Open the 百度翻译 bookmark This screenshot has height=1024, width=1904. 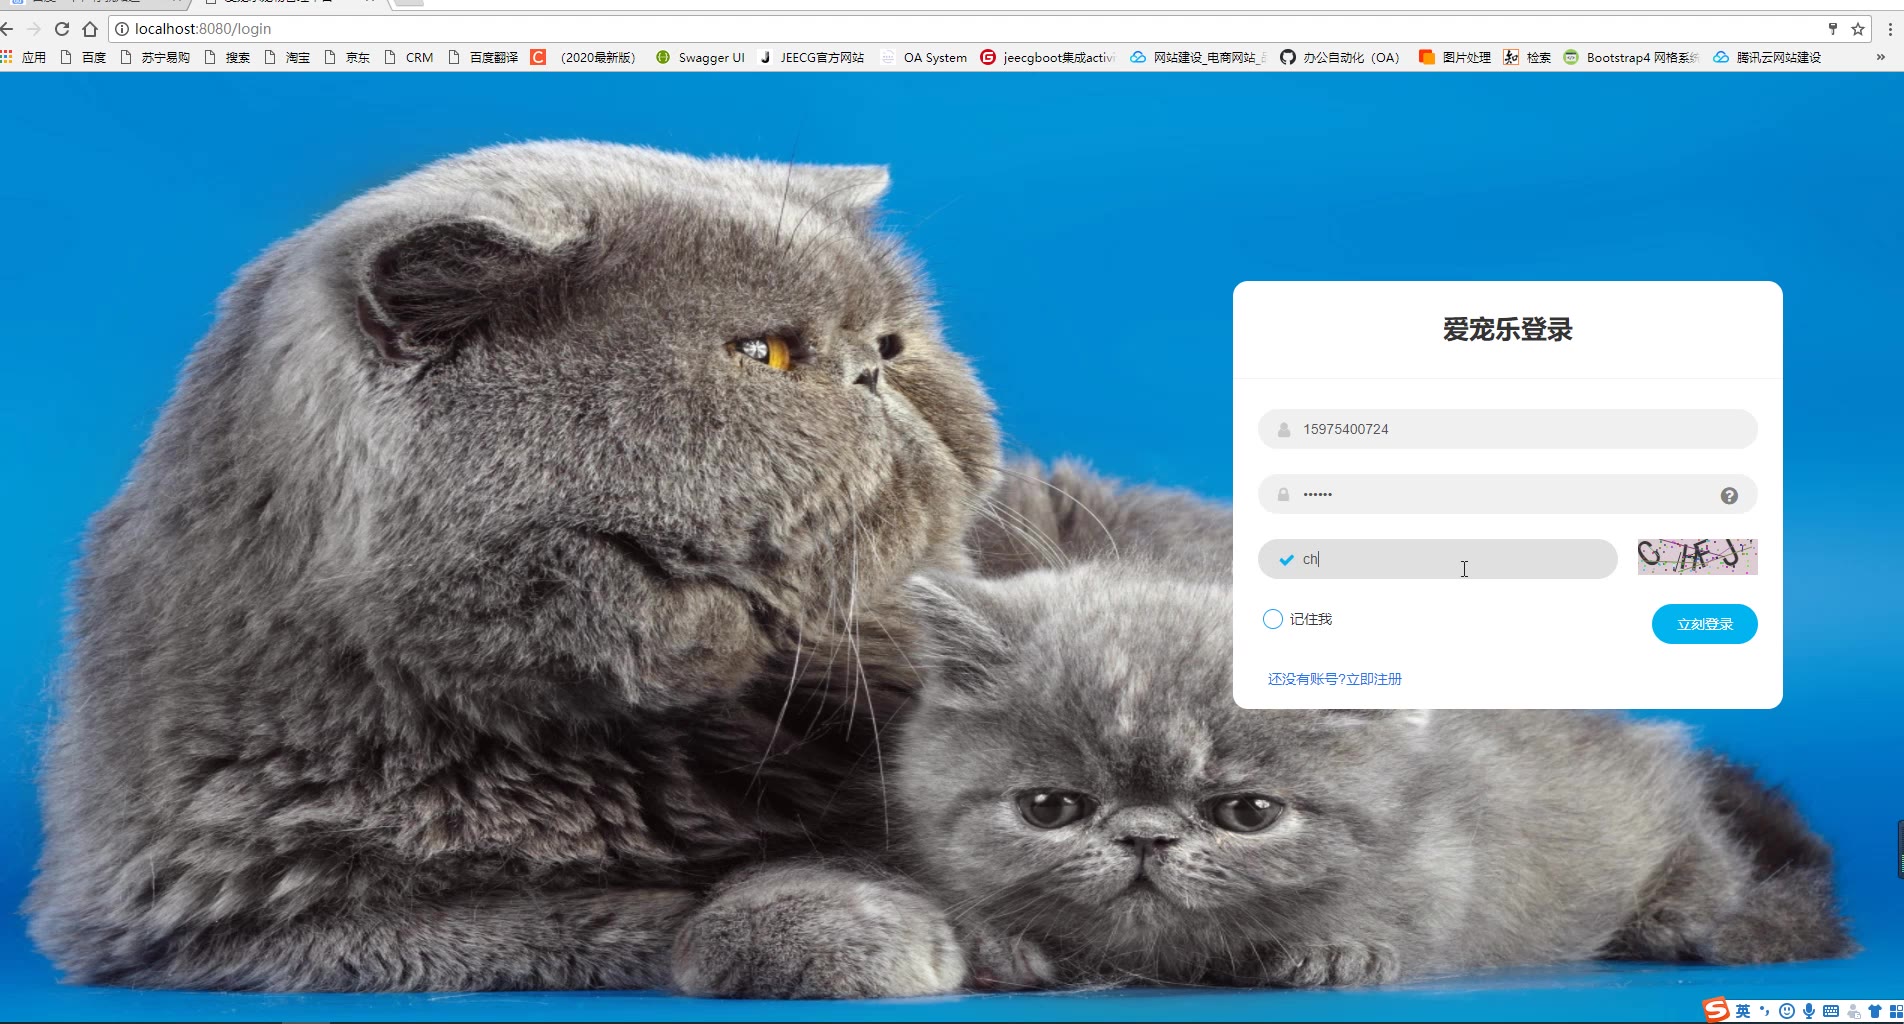coord(483,57)
